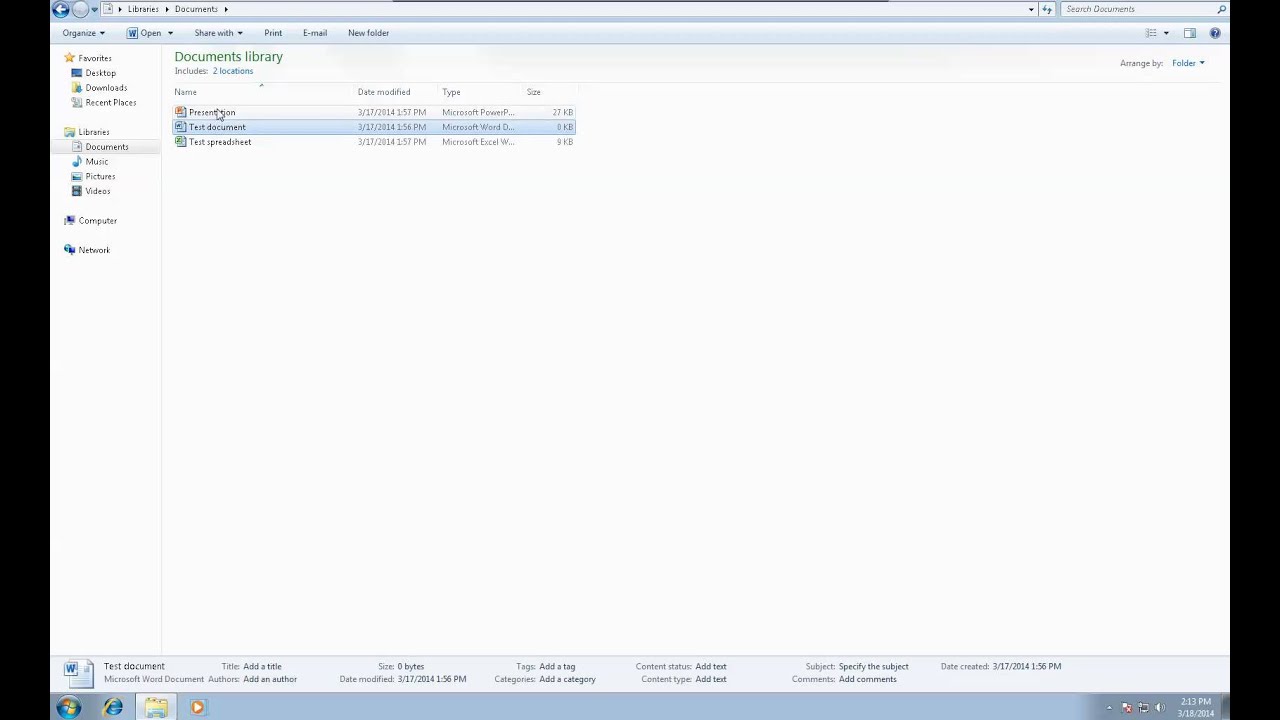This screenshot has height=720, width=1280.
Task: Select Libraries in the navigation pane
Action: tap(94, 132)
